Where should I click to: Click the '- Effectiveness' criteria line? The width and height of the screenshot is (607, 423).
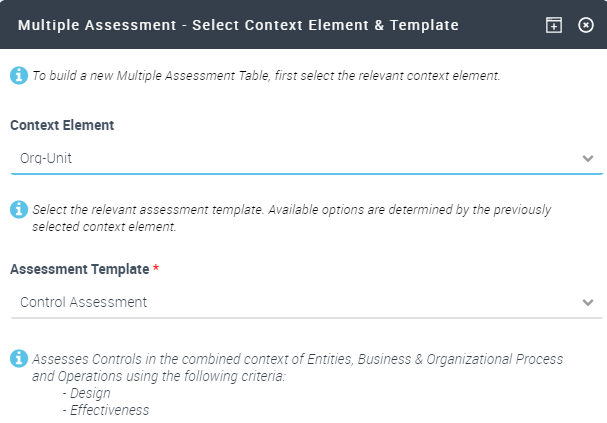coord(105,410)
